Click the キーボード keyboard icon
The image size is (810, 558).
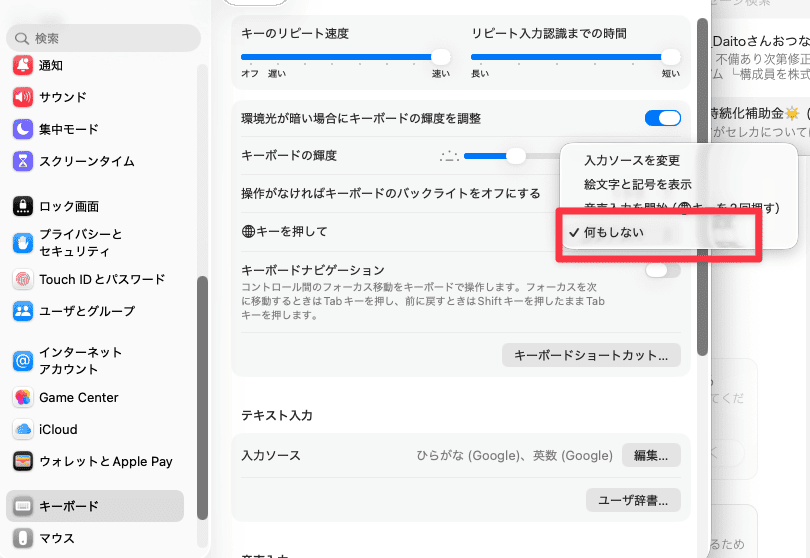coord(23,506)
